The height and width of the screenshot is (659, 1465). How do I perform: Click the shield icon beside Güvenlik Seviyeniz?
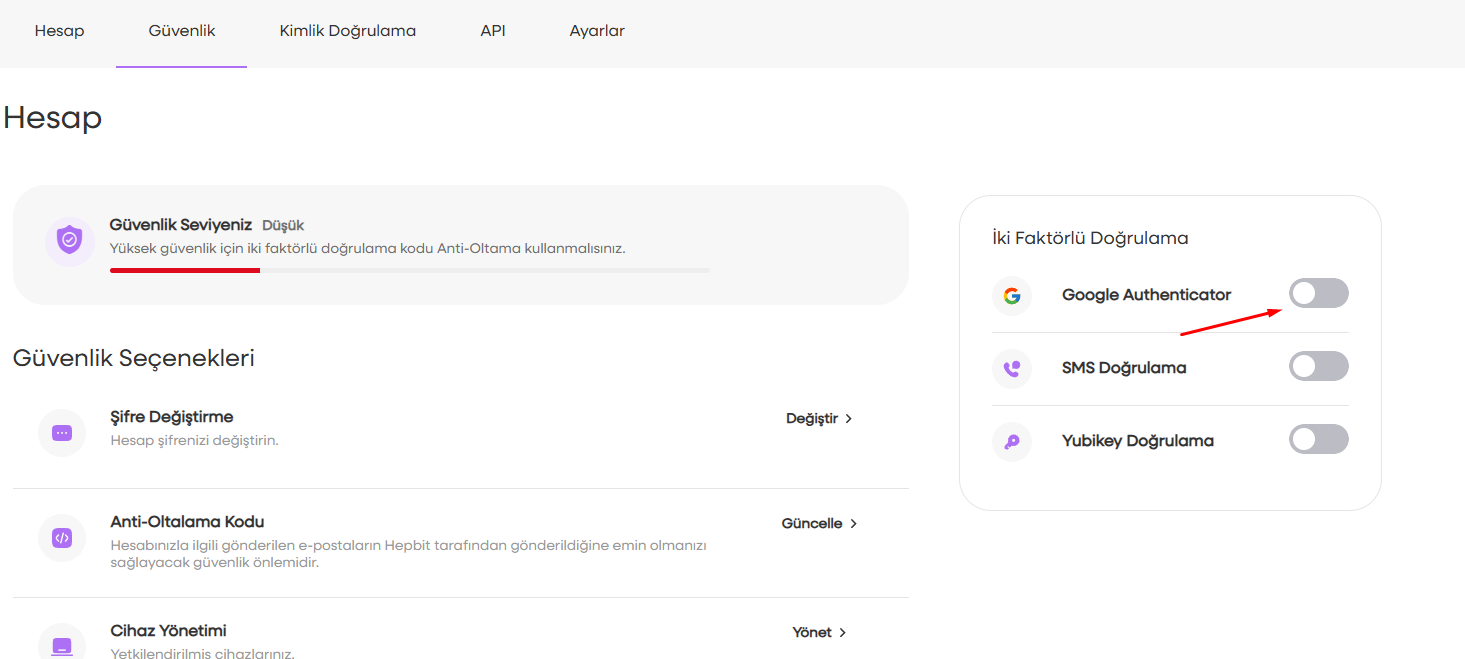[x=69, y=241]
